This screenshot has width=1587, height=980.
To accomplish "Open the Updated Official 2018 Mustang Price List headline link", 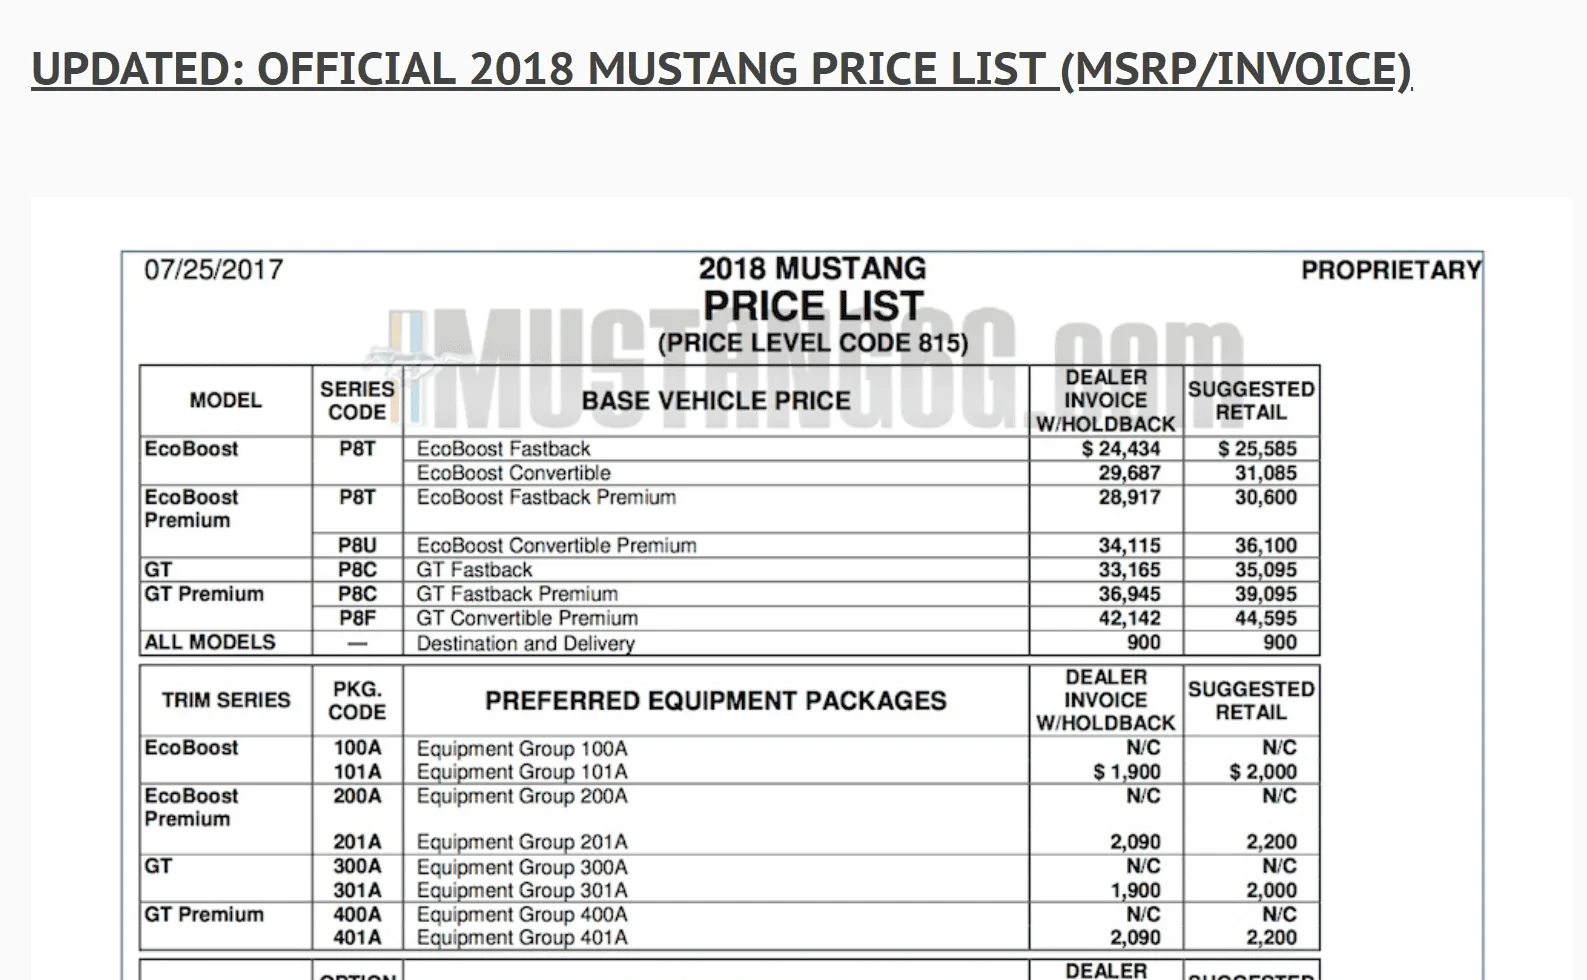I will [721, 69].
